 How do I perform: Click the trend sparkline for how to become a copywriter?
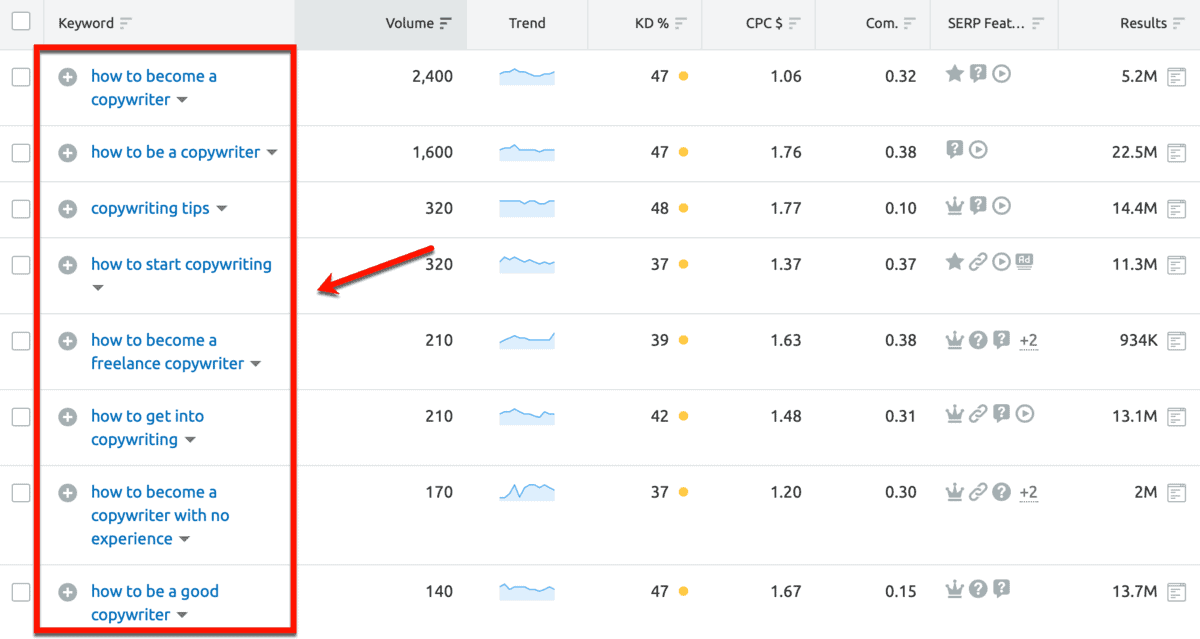coord(526,75)
